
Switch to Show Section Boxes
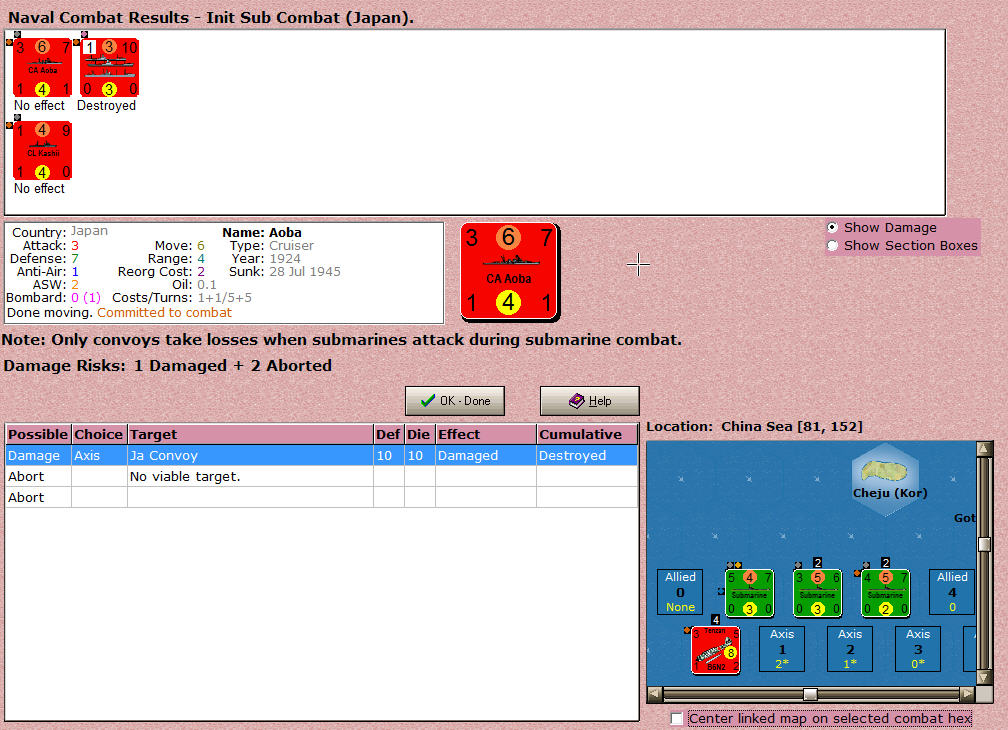[832, 244]
